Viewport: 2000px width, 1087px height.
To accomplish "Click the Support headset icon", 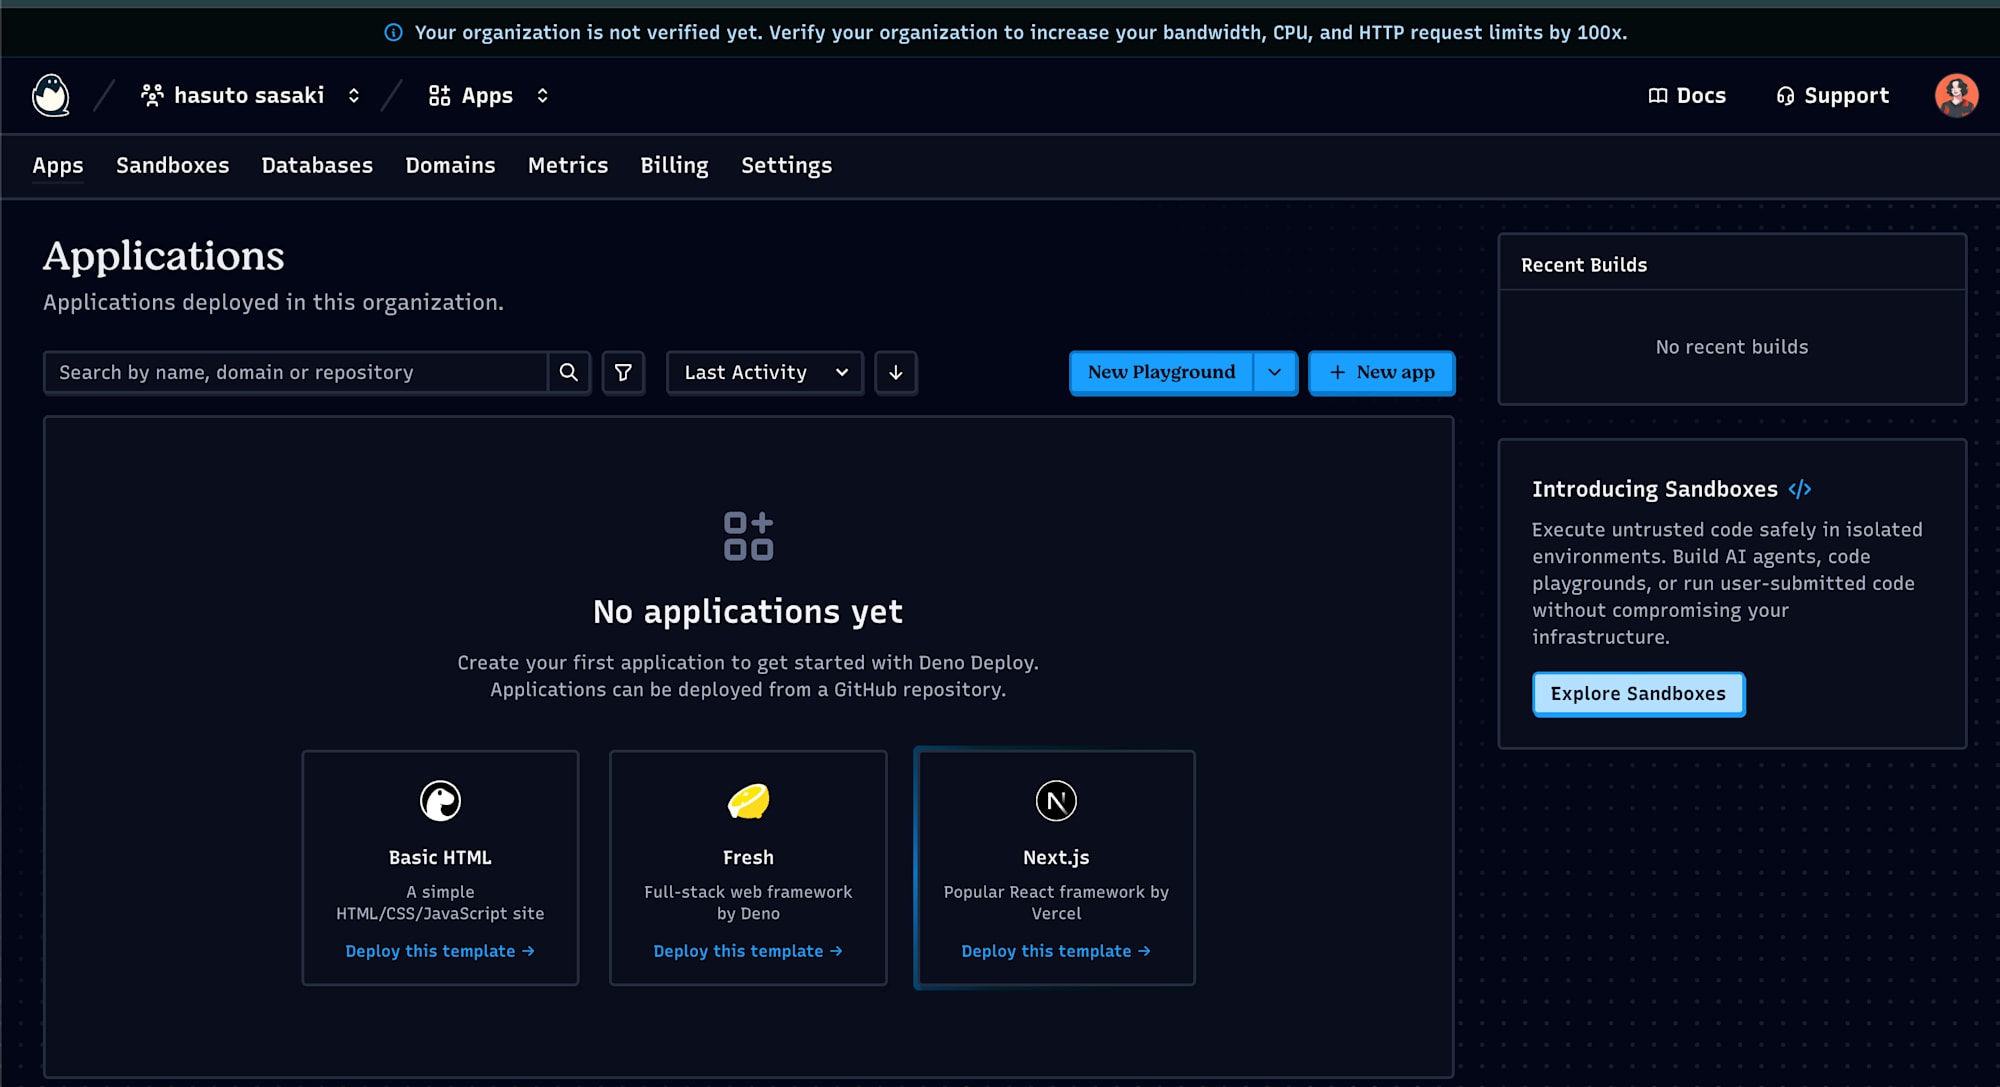I will click(1786, 95).
